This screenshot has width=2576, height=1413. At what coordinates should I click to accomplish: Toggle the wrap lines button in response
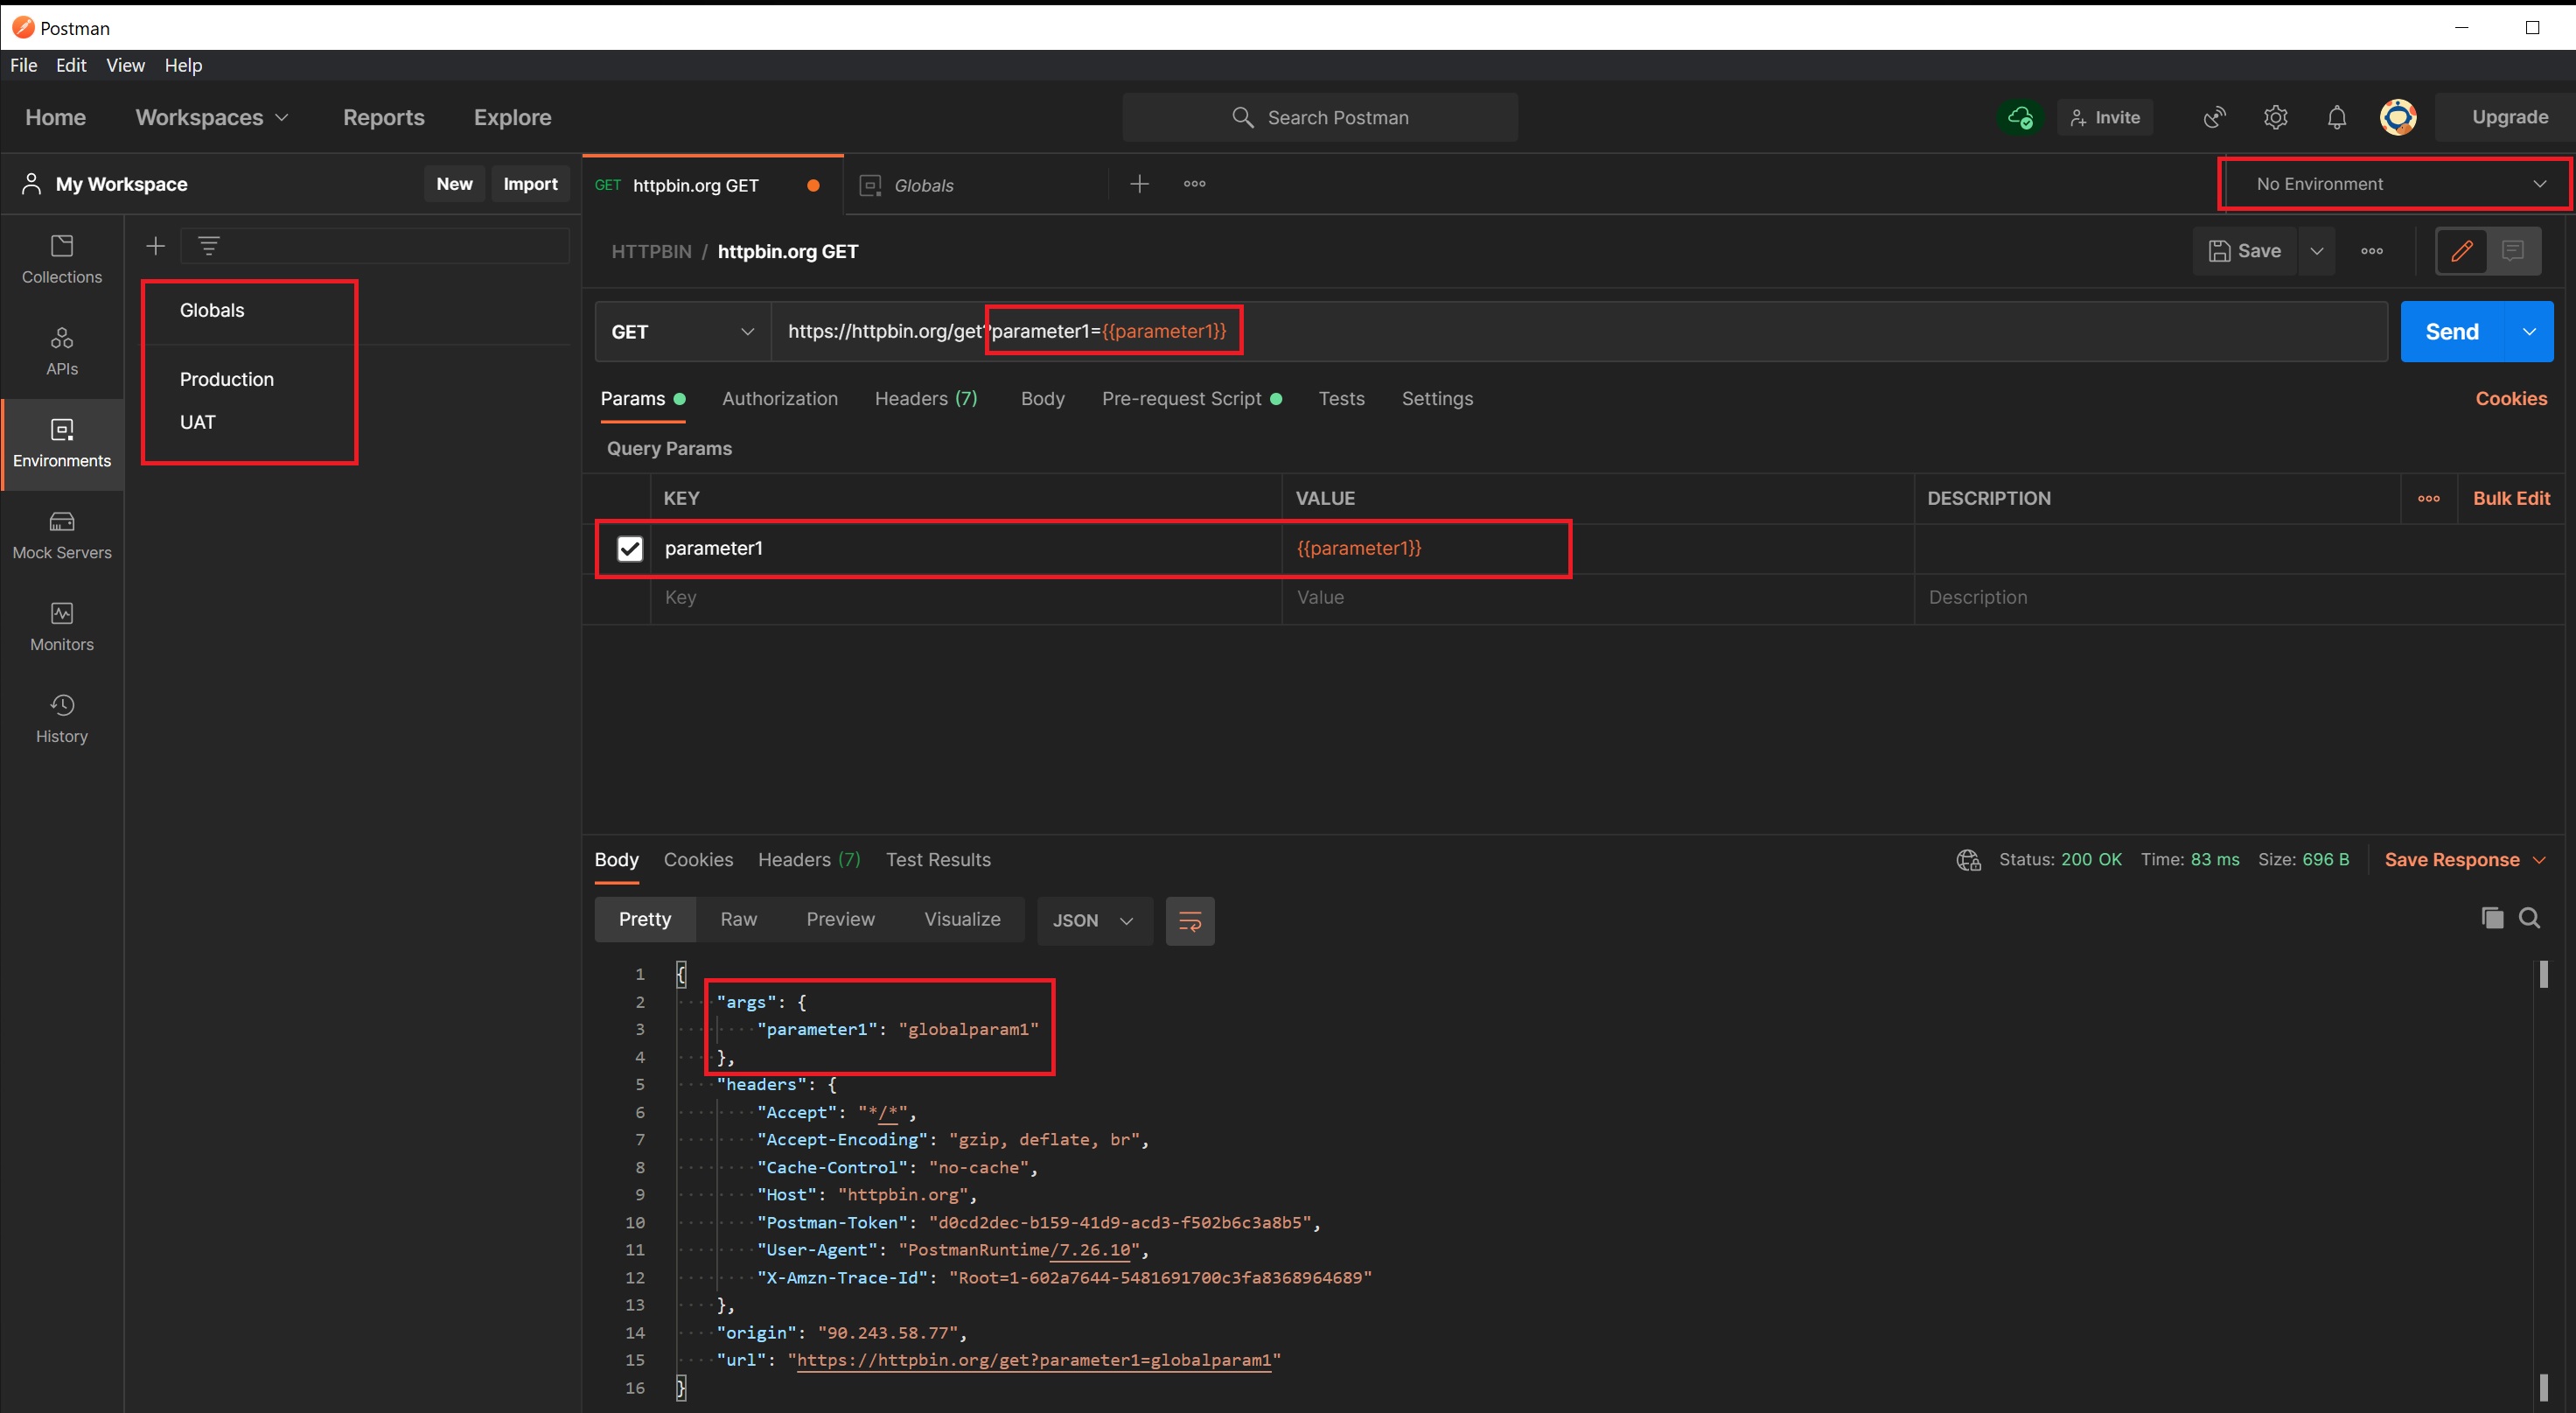(x=1189, y=921)
